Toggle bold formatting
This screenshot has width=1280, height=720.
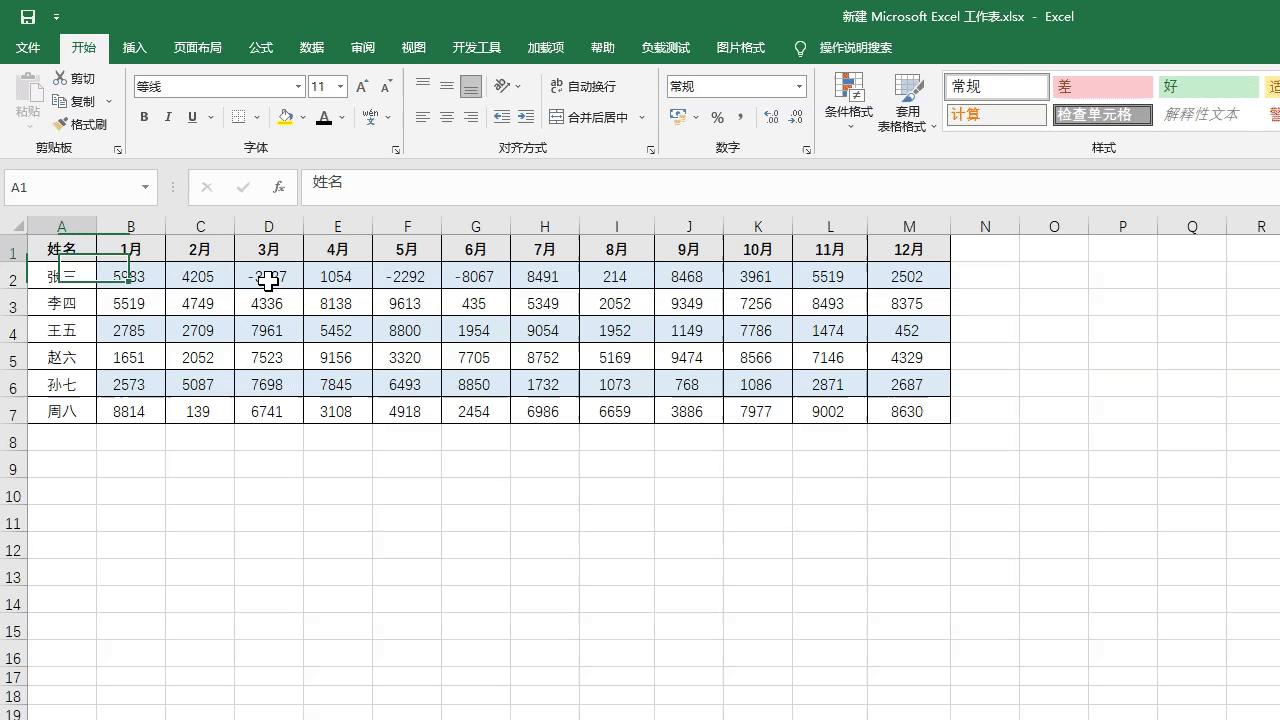144,117
